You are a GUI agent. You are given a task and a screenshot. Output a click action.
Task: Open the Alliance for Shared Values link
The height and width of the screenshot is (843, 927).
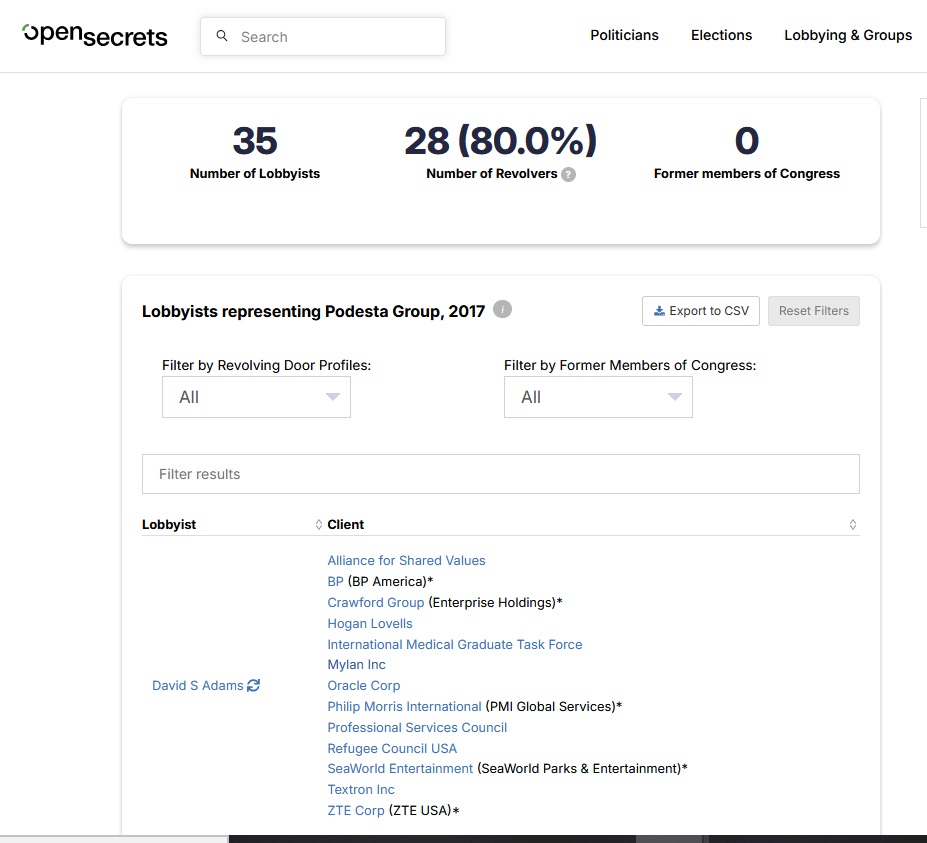point(406,560)
